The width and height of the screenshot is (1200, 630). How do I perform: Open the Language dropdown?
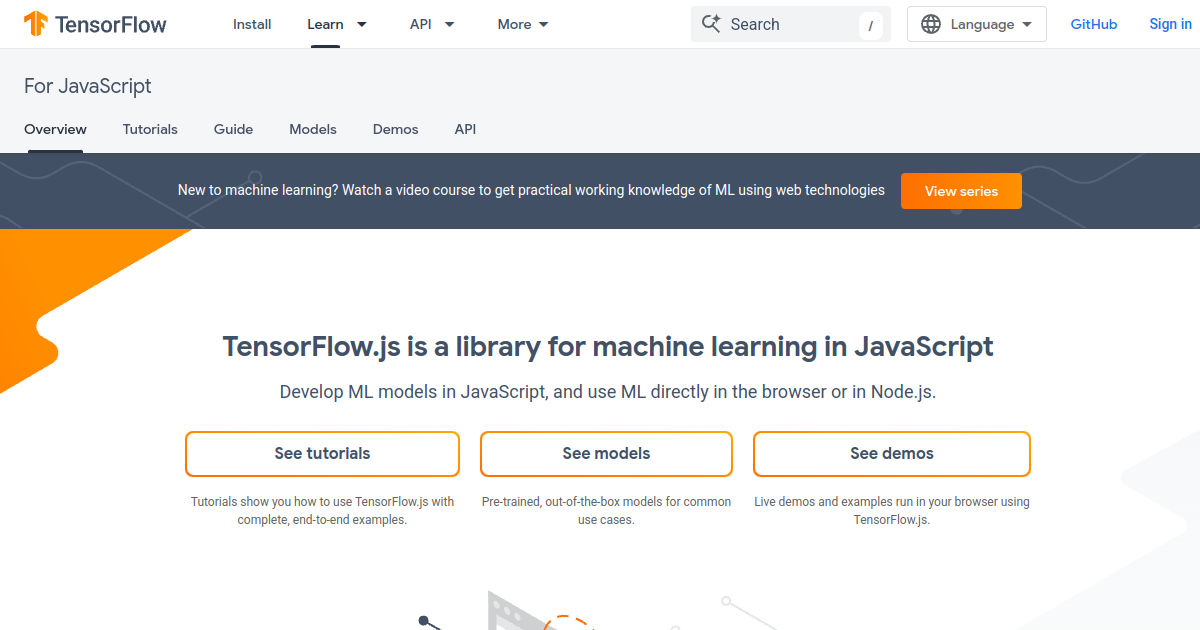[x=977, y=24]
